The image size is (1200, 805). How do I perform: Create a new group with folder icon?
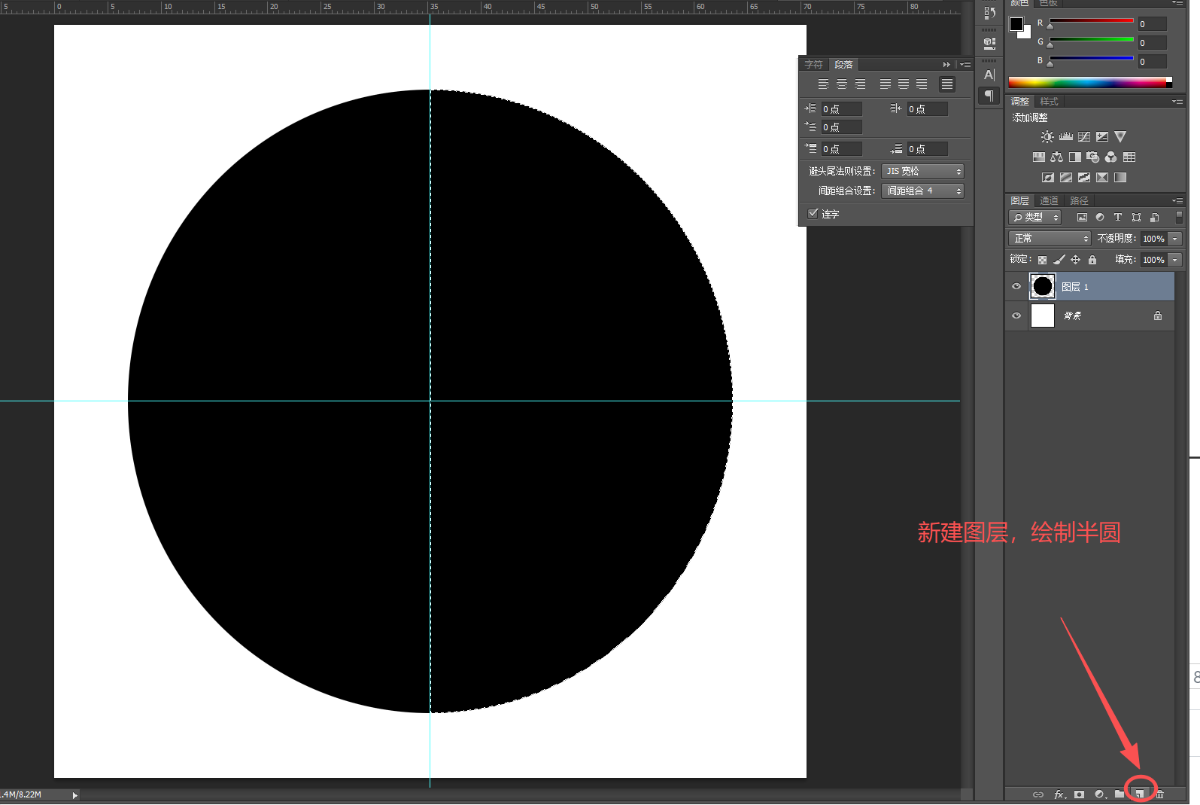1120,794
